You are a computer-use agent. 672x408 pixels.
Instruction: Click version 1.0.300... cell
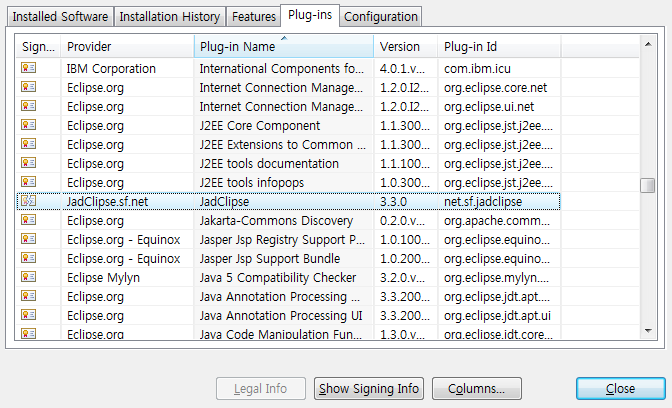coord(405,183)
